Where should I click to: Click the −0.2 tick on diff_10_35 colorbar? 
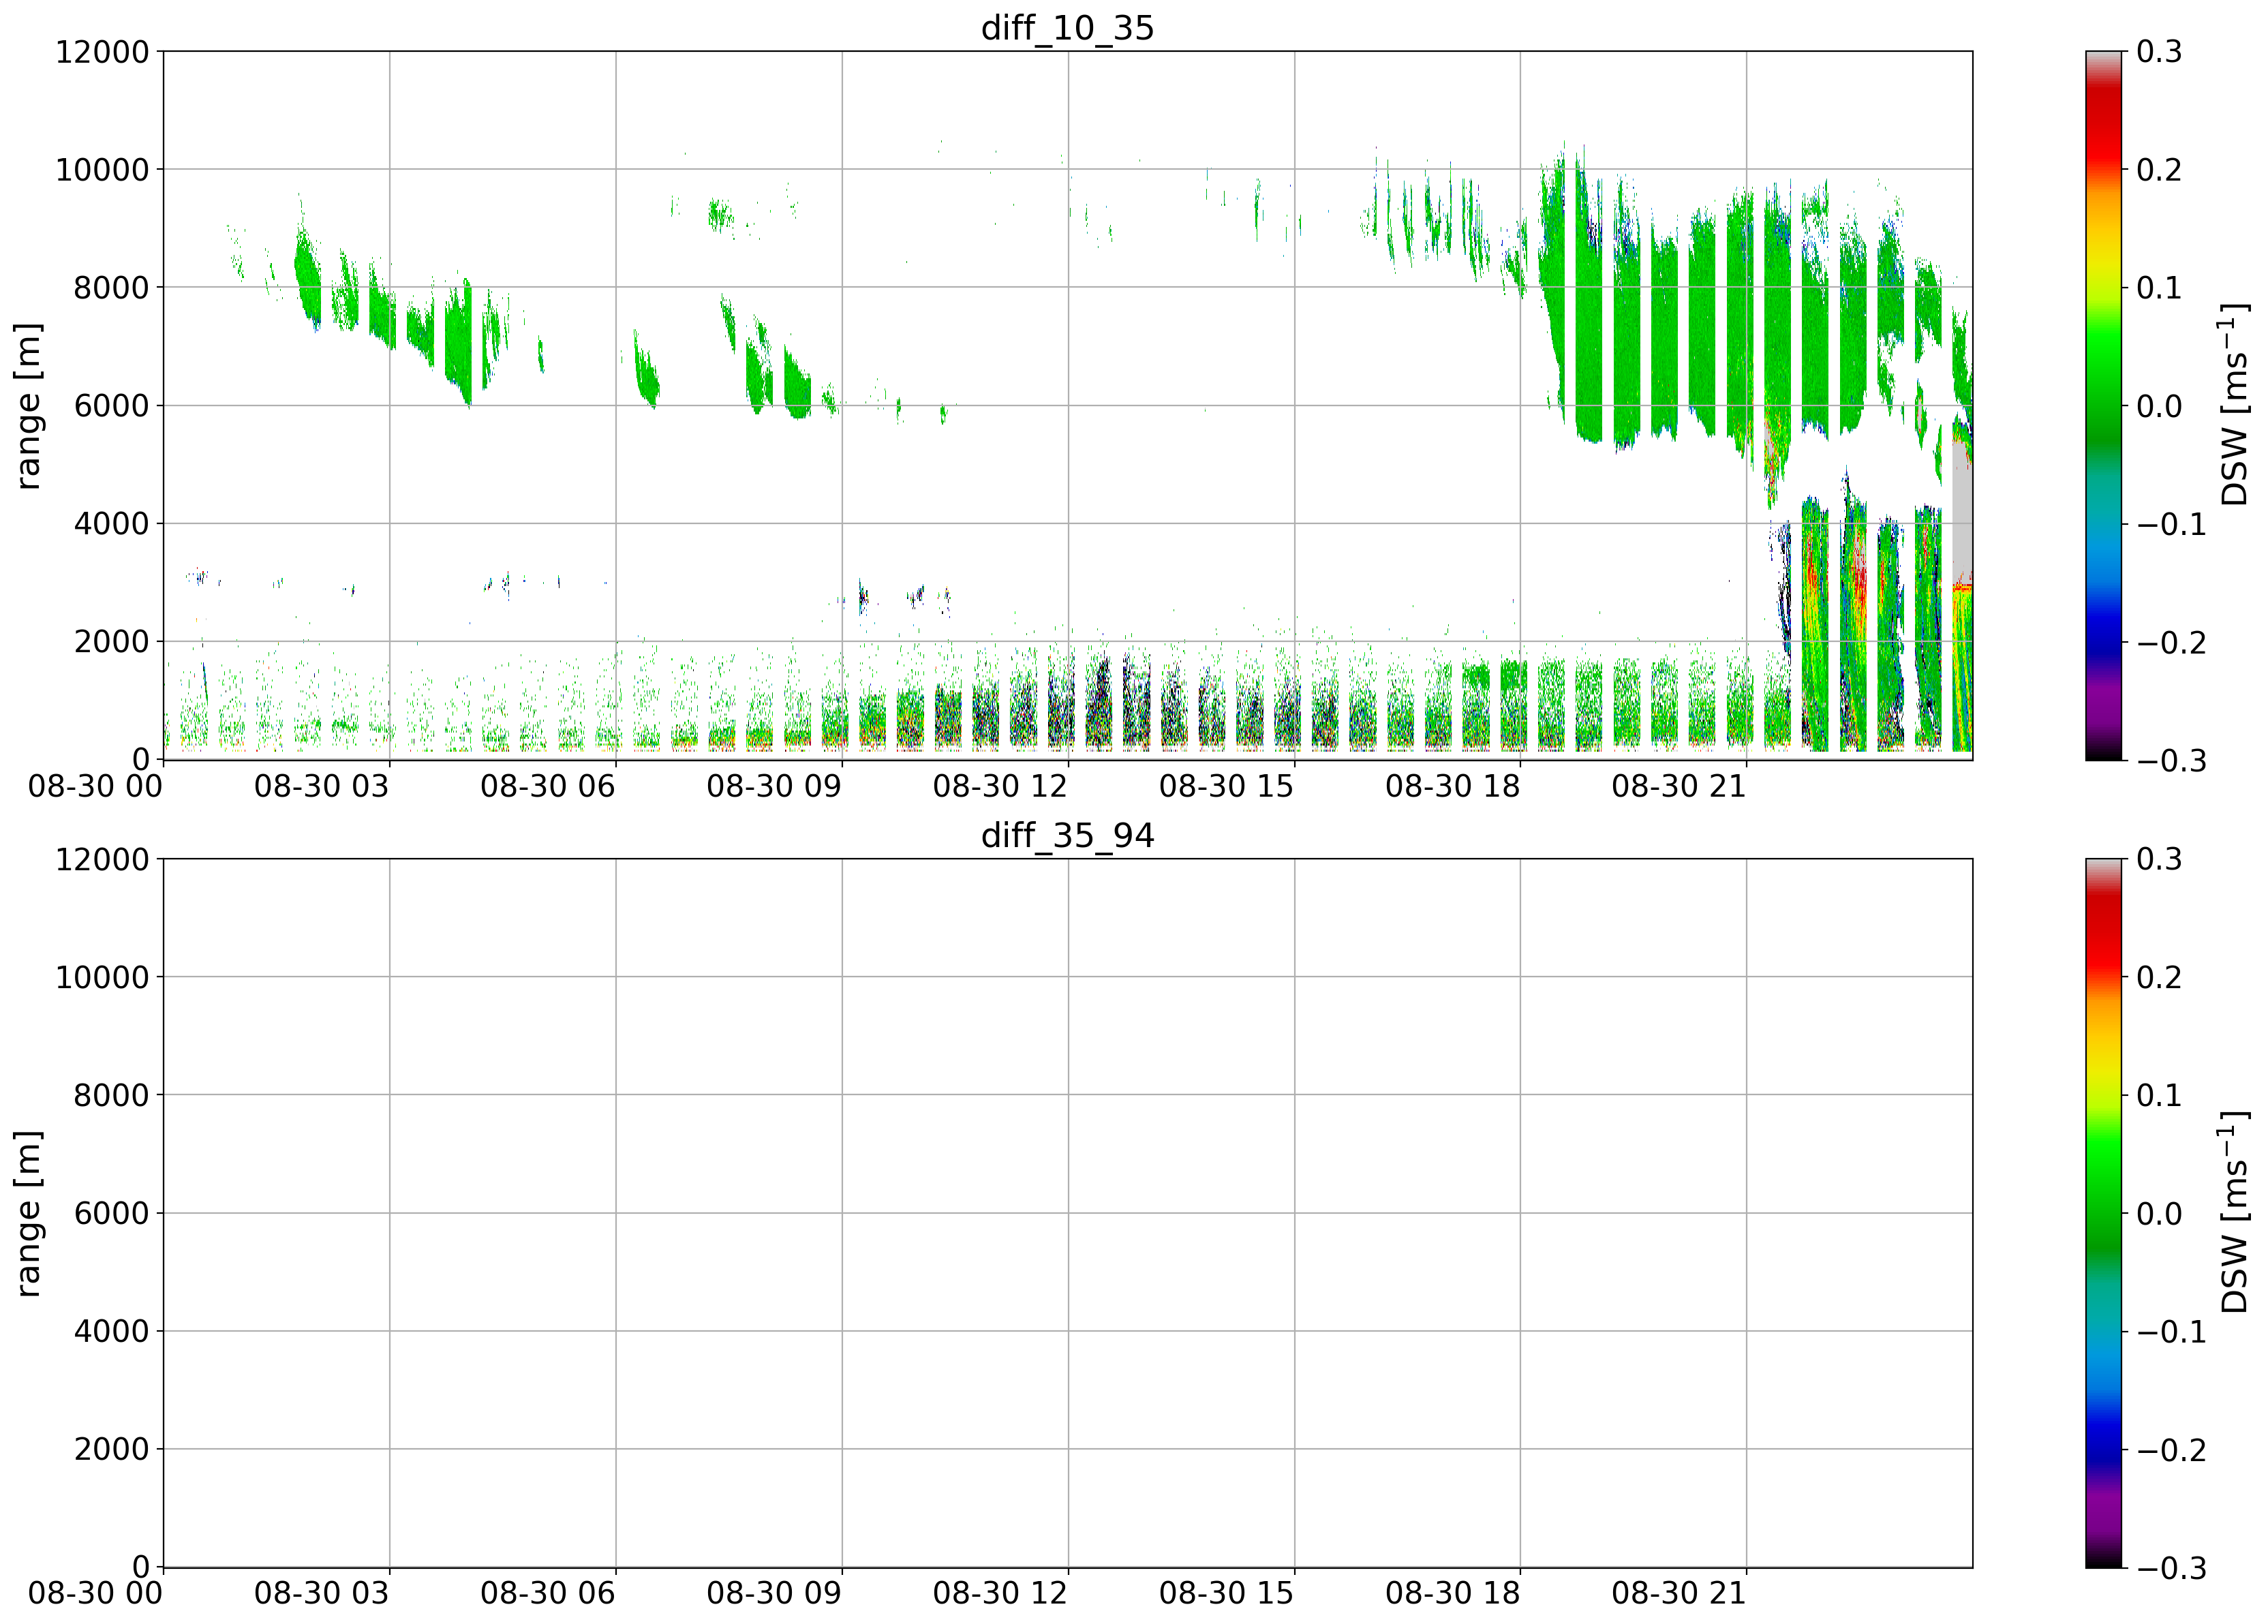coord(2171,642)
